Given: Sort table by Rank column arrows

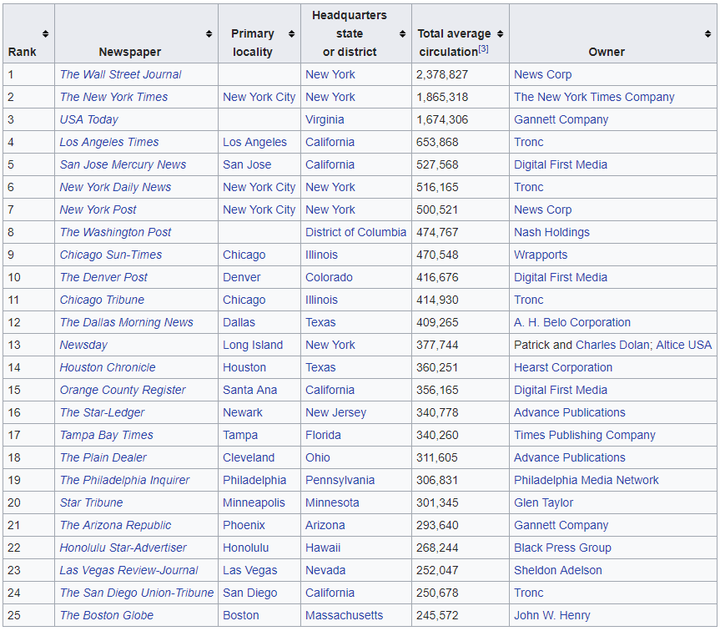Looking at the screenshot, I should (45, 34).
